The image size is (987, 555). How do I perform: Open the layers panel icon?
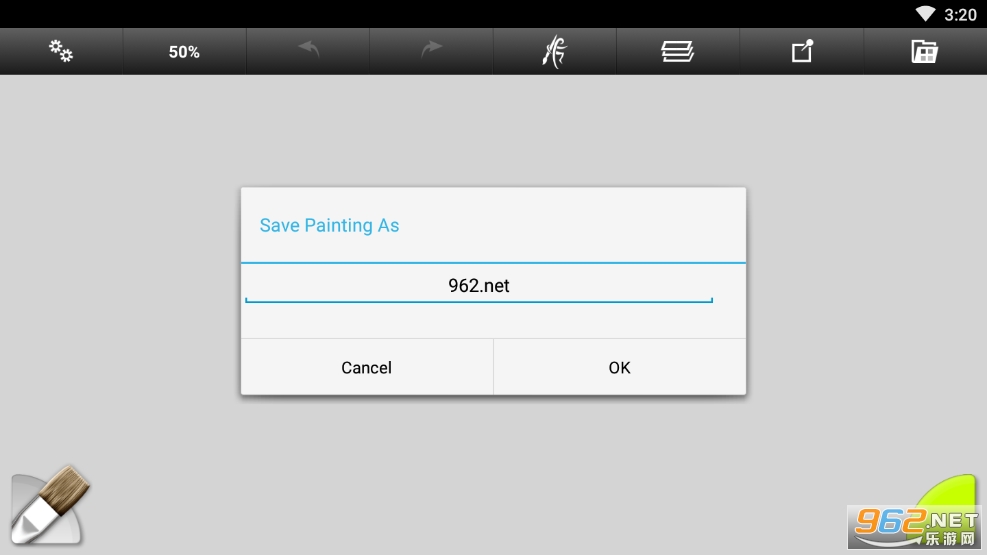click(x=677, y=52)
